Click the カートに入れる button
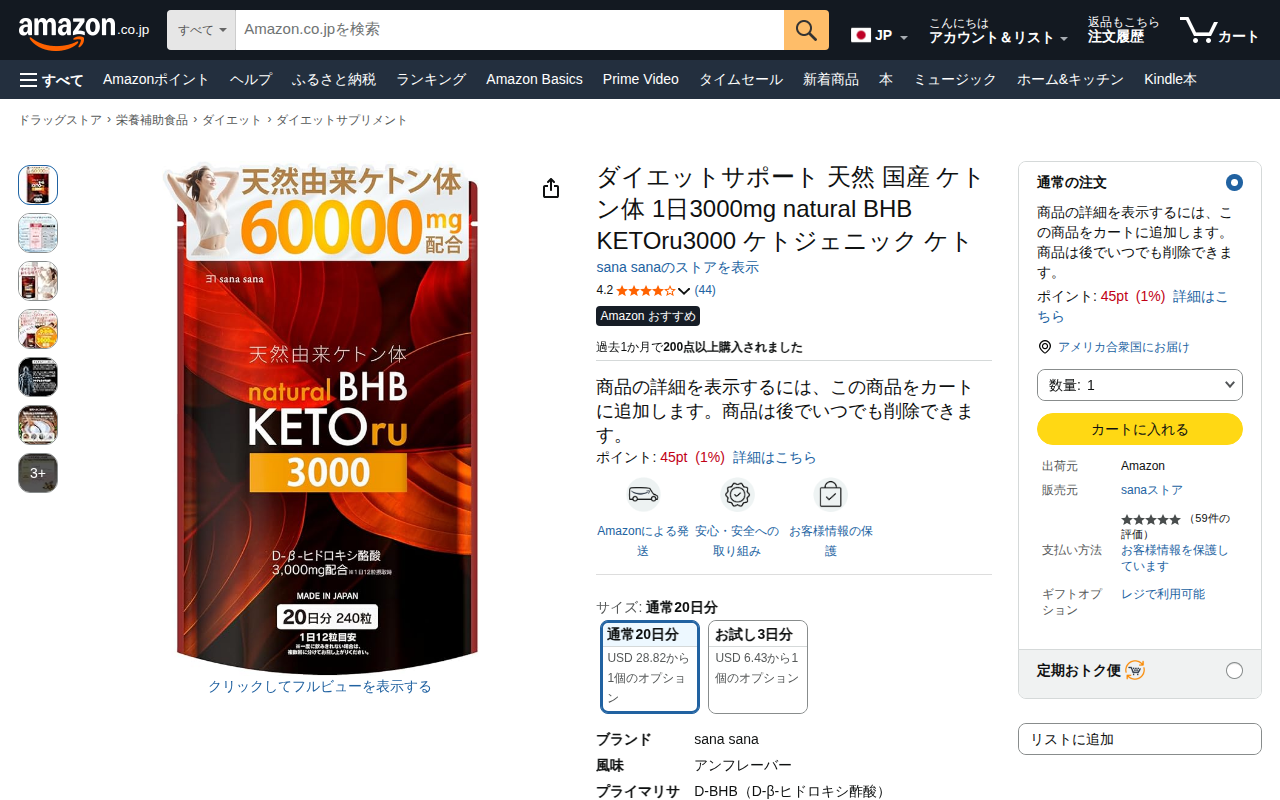The height and width of the screenshot is (800, 1280). point(1140,429)
